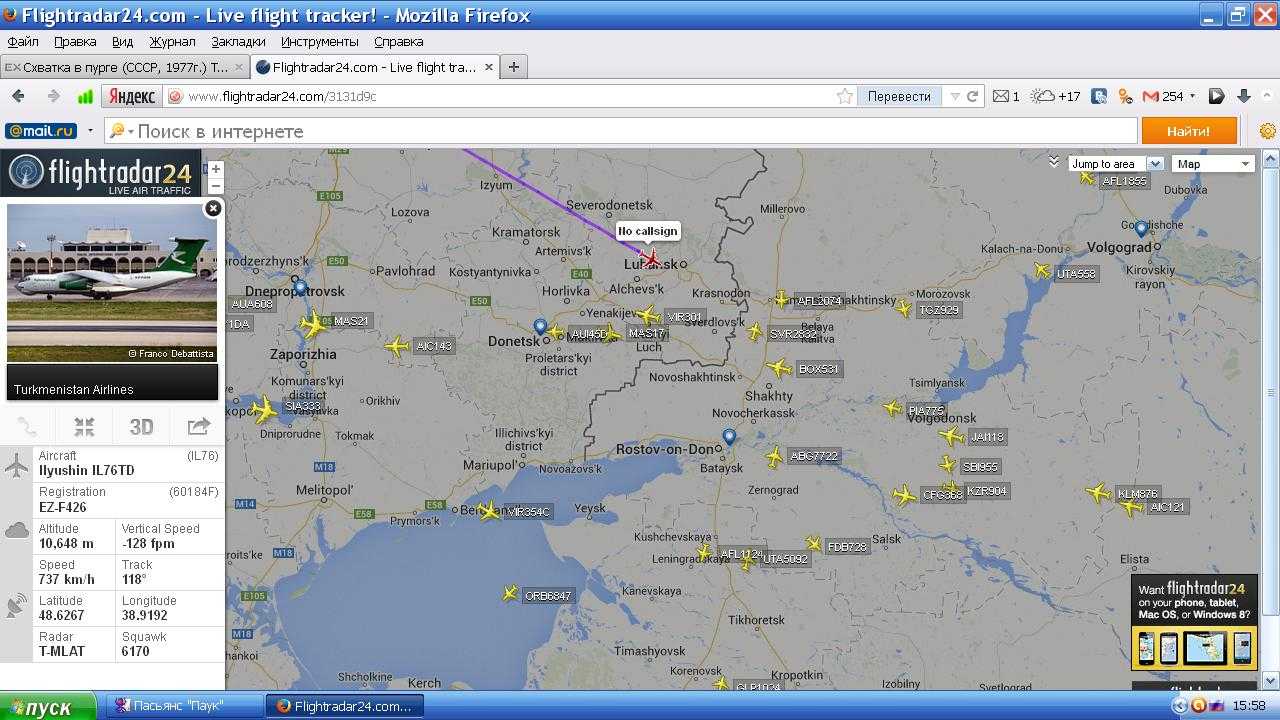The width and height of the screenshot is (1280, 720).
Task: Open mail.ru toolbar settings gear
Action: click(1268, 131)
